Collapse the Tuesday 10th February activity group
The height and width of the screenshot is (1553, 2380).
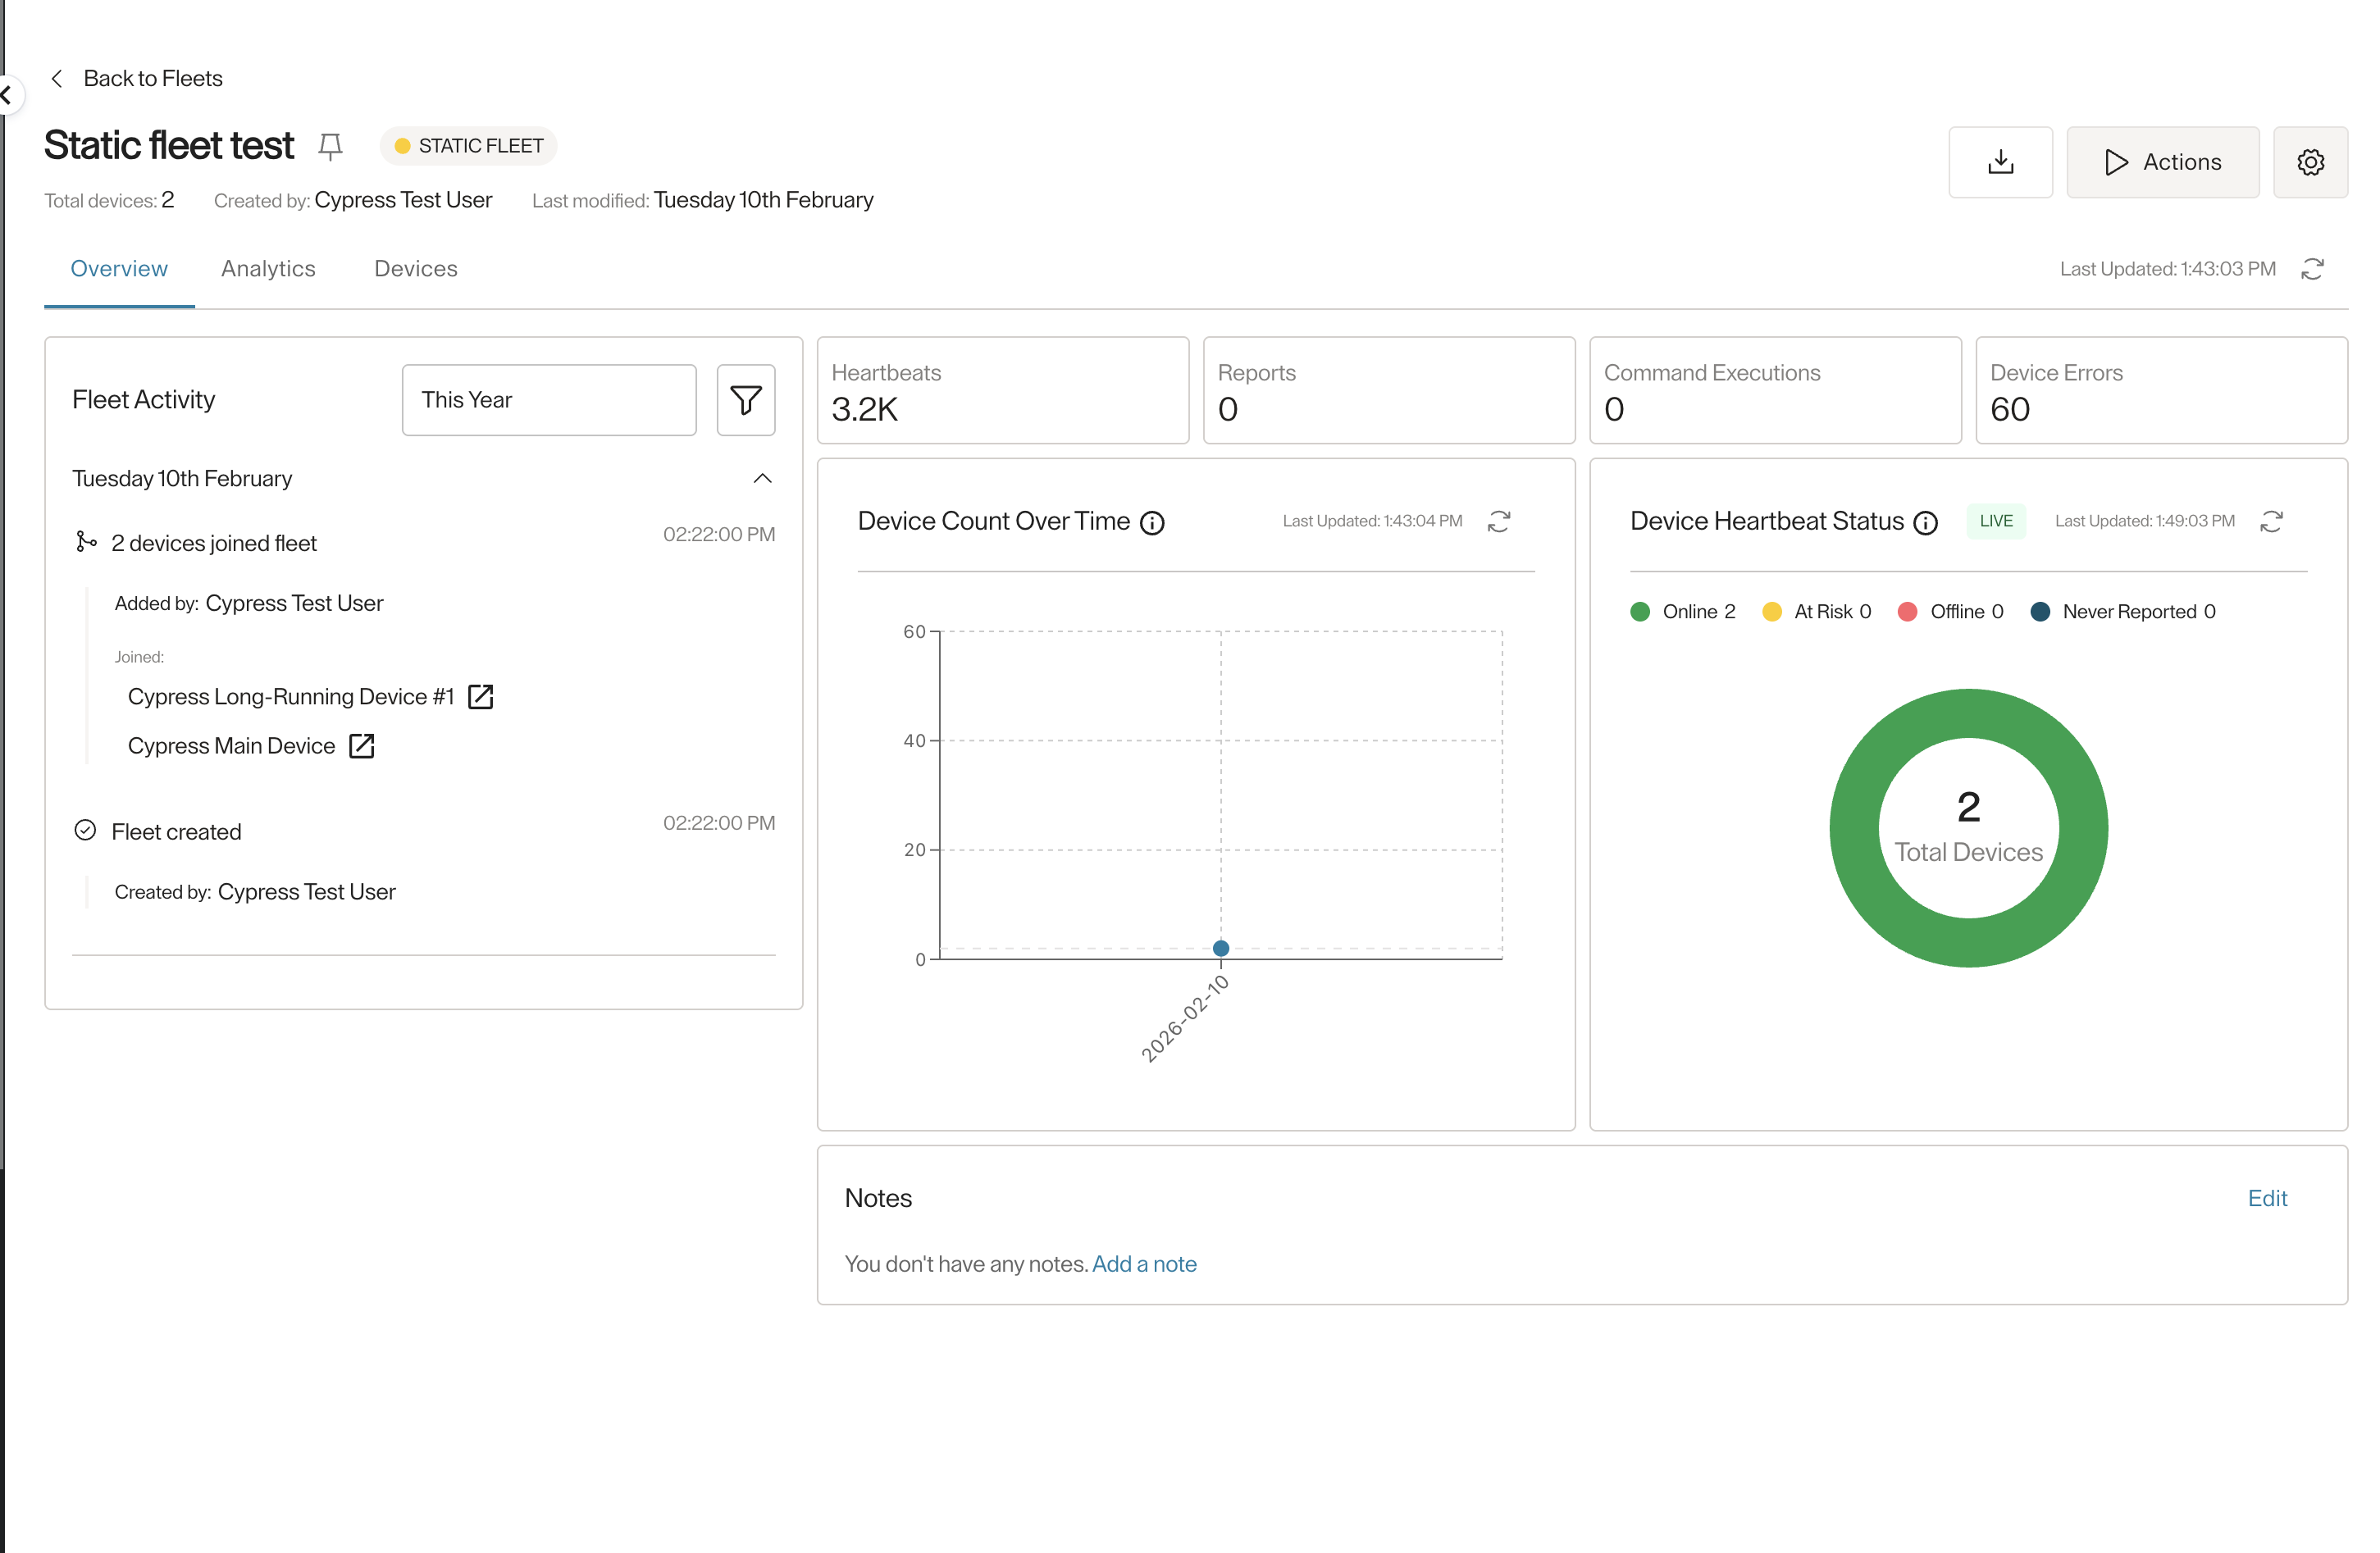(762, 478)
